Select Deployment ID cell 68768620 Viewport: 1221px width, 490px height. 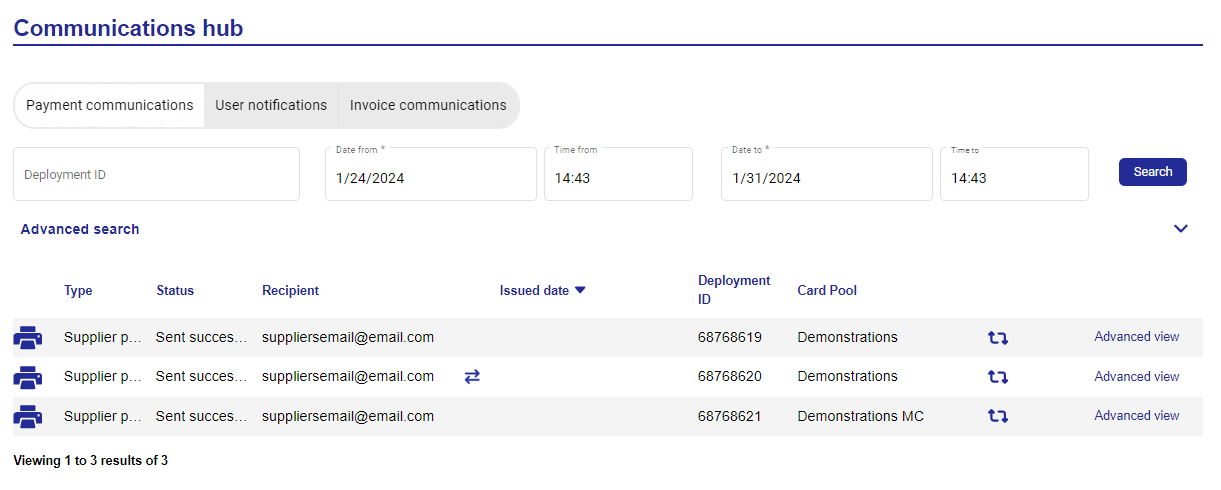730,377
